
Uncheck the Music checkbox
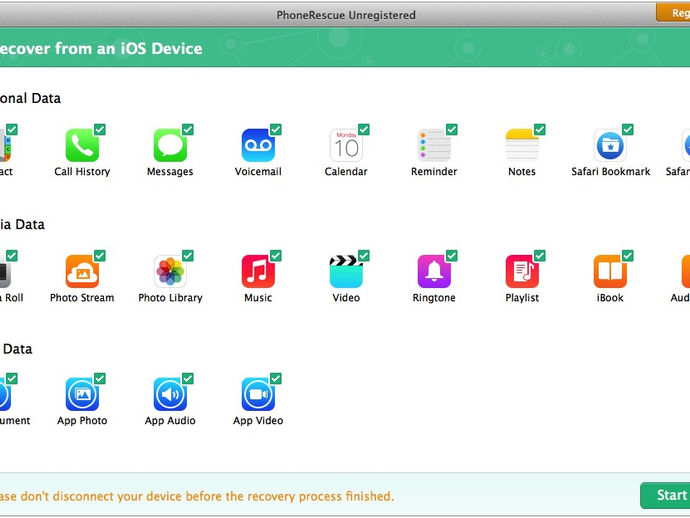coord(276,256)
